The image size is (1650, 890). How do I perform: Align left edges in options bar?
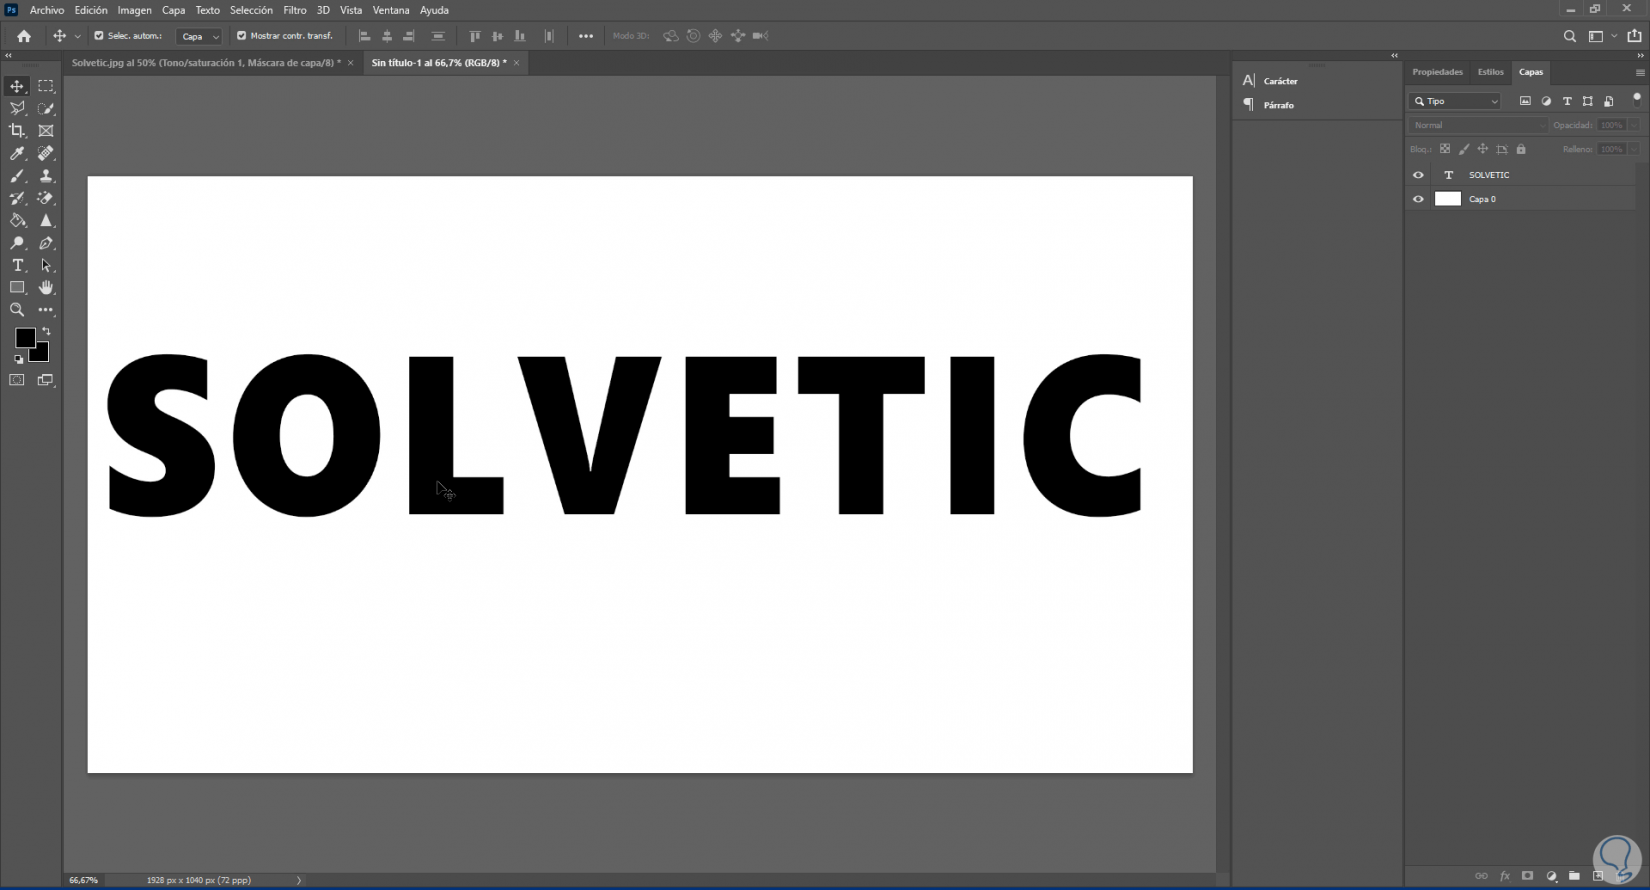click(364, 36)
